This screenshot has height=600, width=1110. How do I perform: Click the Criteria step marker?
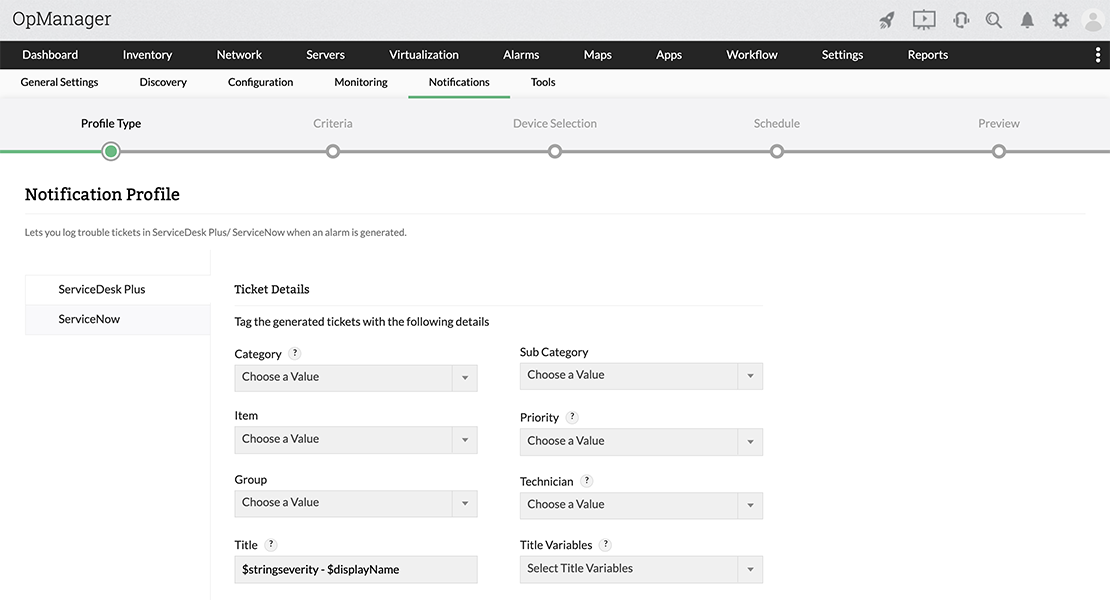point(333,151)
